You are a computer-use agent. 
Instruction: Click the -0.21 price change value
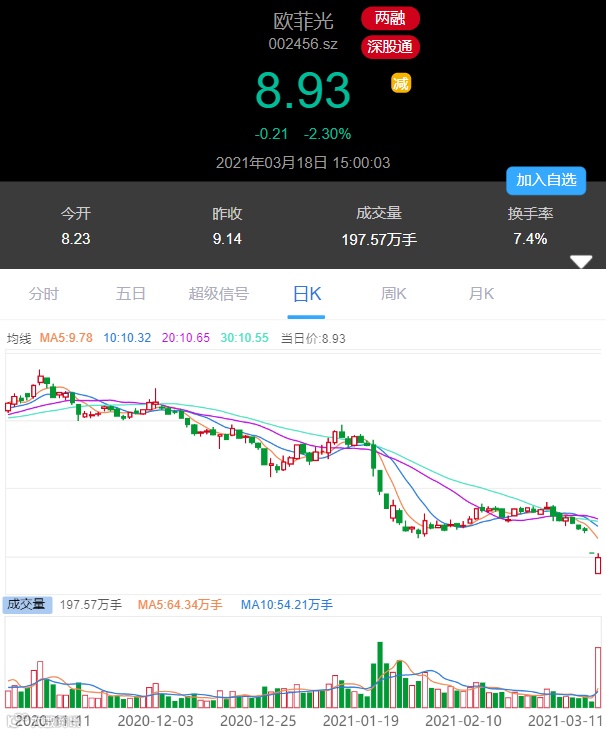click(271, 134)
